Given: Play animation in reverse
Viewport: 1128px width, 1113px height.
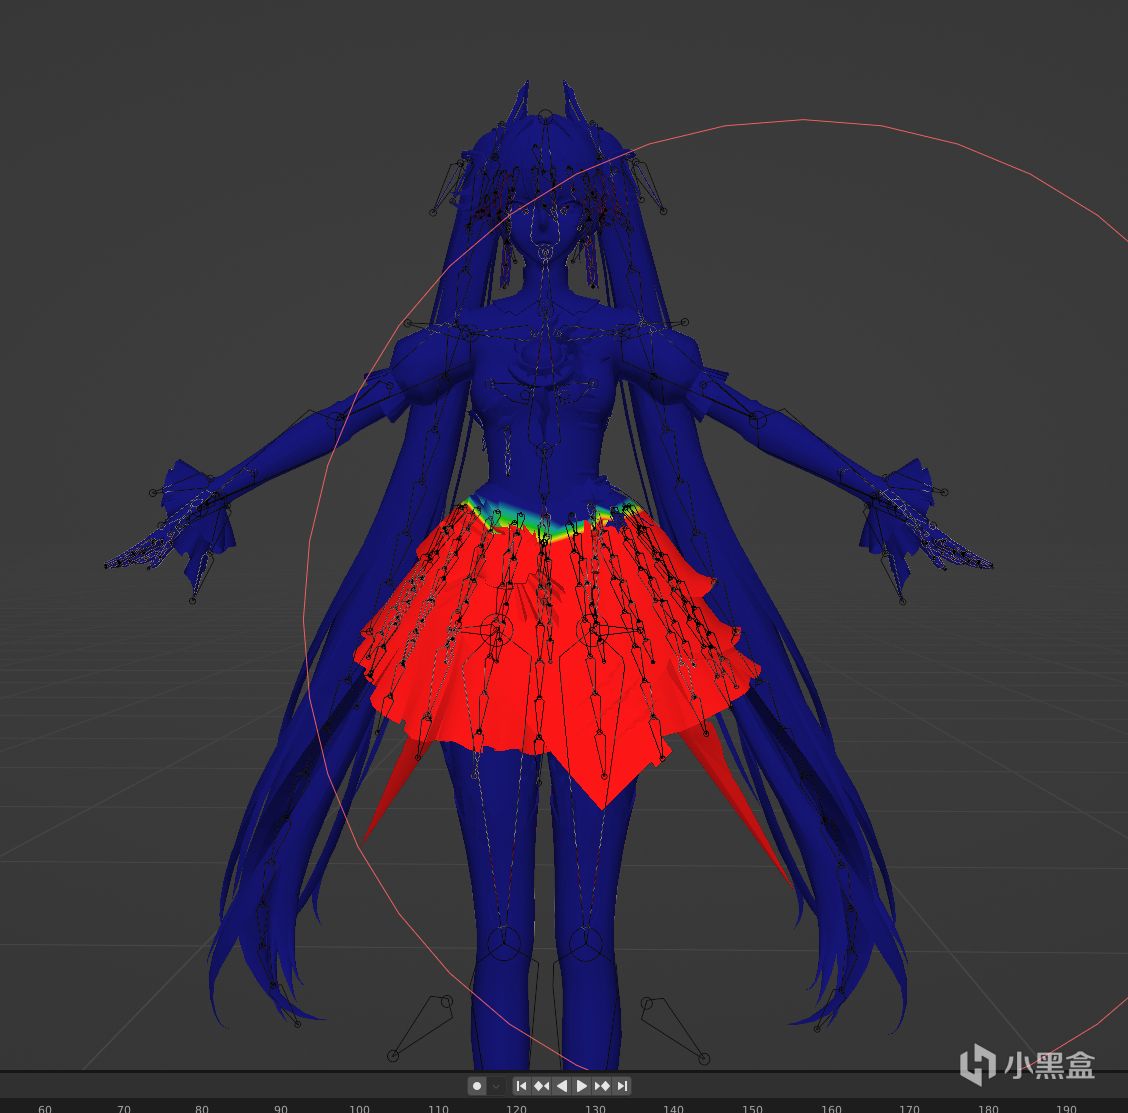Looking at the screenshot, I should click(x=562, y=1086).
